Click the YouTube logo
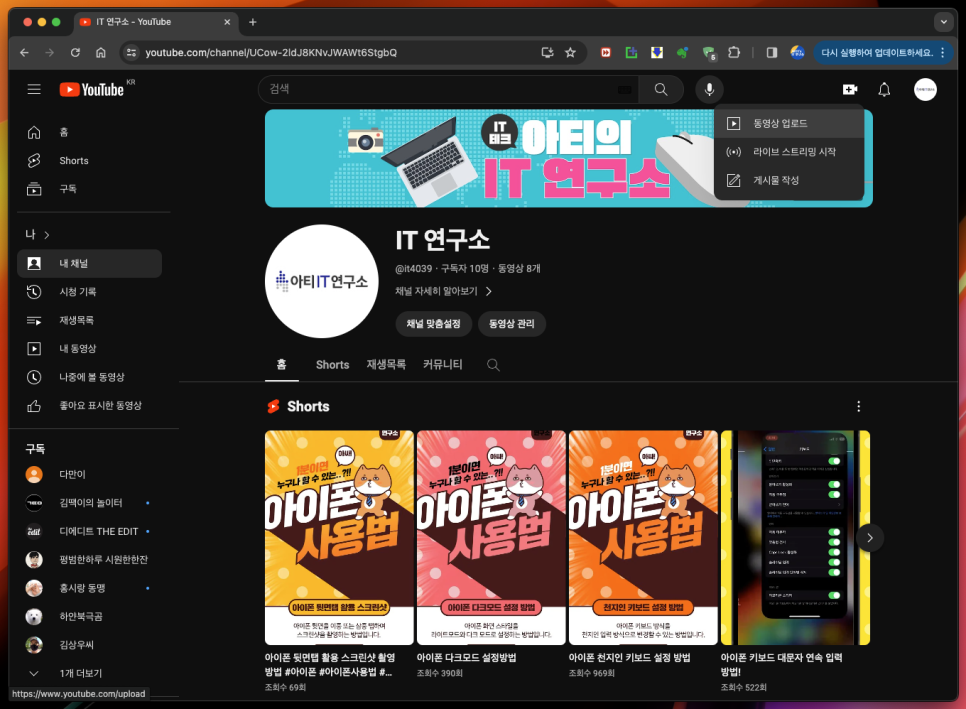The height and width of the screenshot is (709, 966). point(91,89)
